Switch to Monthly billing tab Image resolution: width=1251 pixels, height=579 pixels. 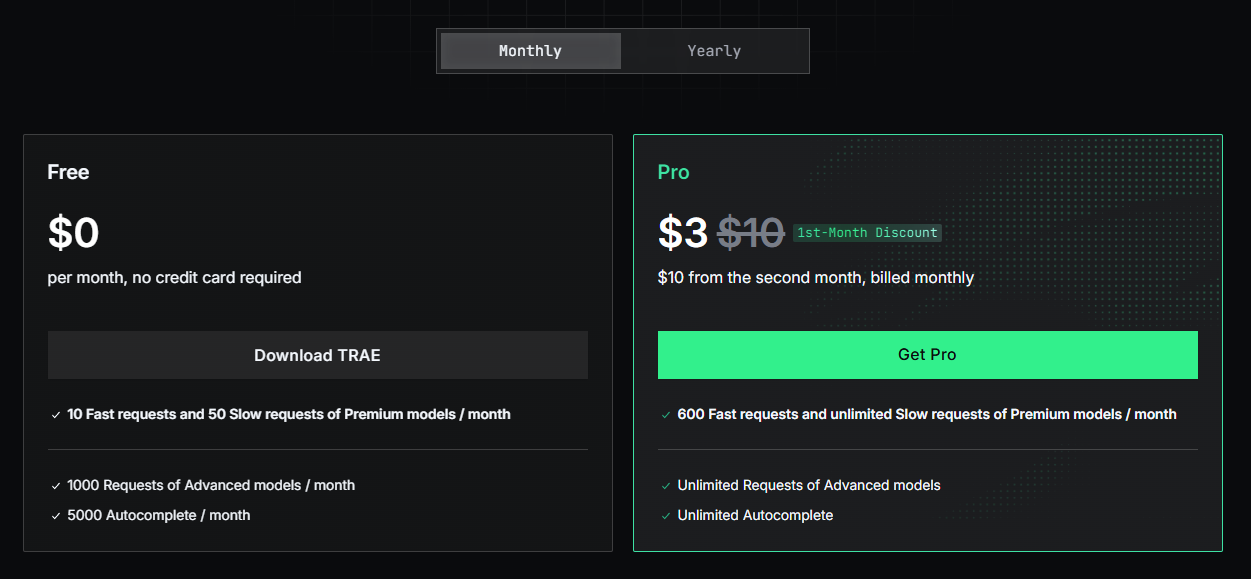pos(530,51)
